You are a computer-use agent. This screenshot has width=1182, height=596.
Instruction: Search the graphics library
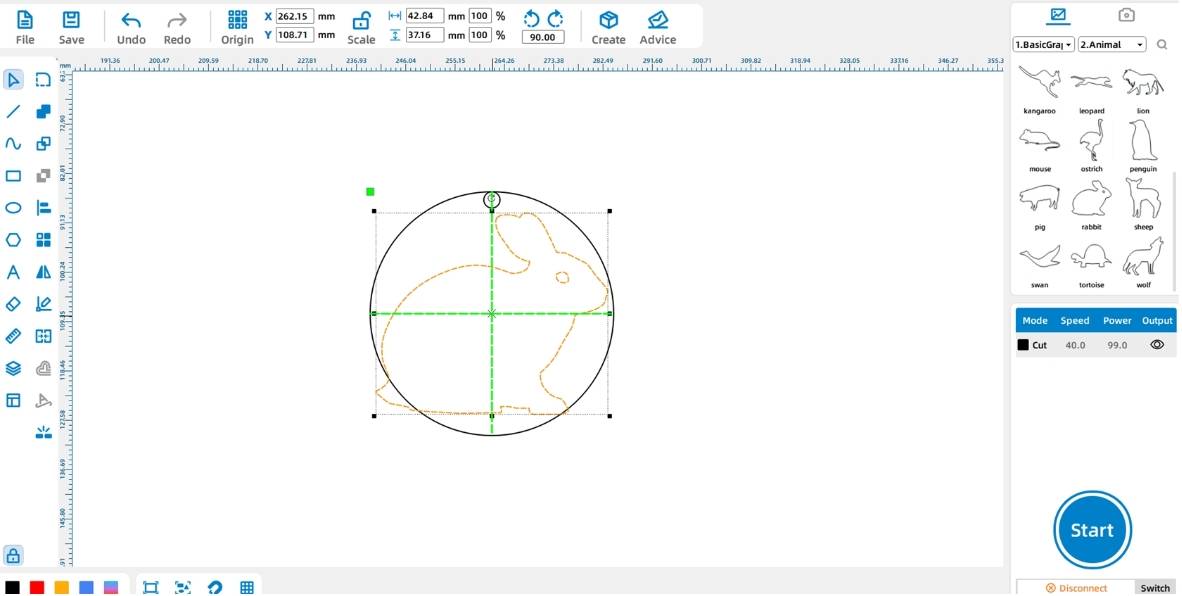(x=1162, y=45)
